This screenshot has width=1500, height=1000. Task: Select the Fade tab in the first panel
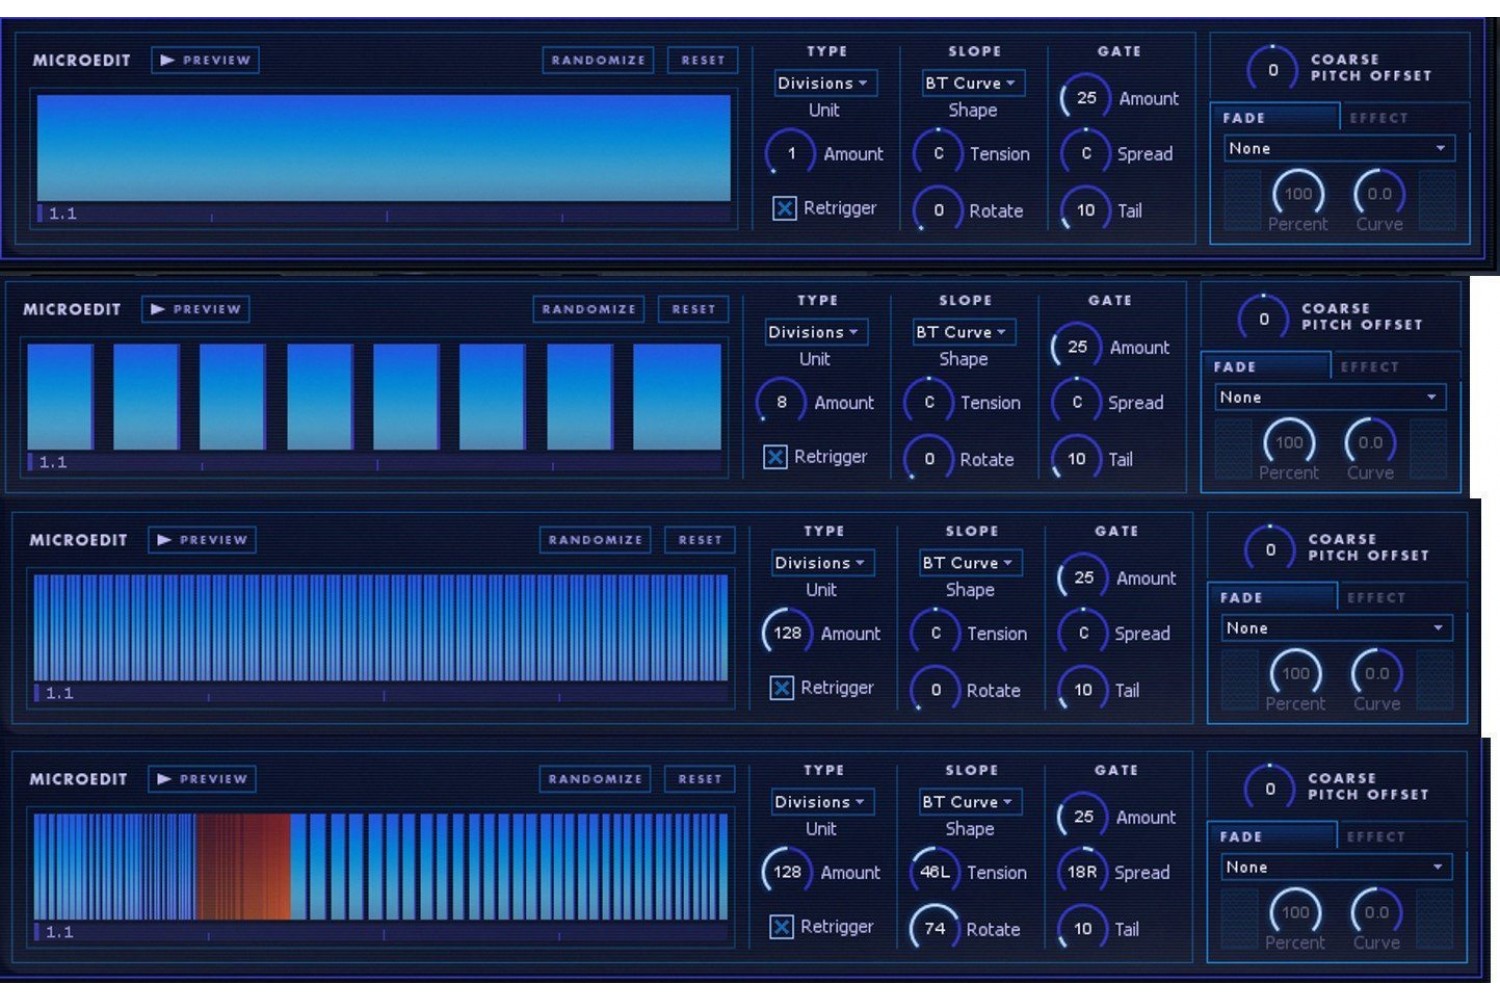(x=1274, y=118)
